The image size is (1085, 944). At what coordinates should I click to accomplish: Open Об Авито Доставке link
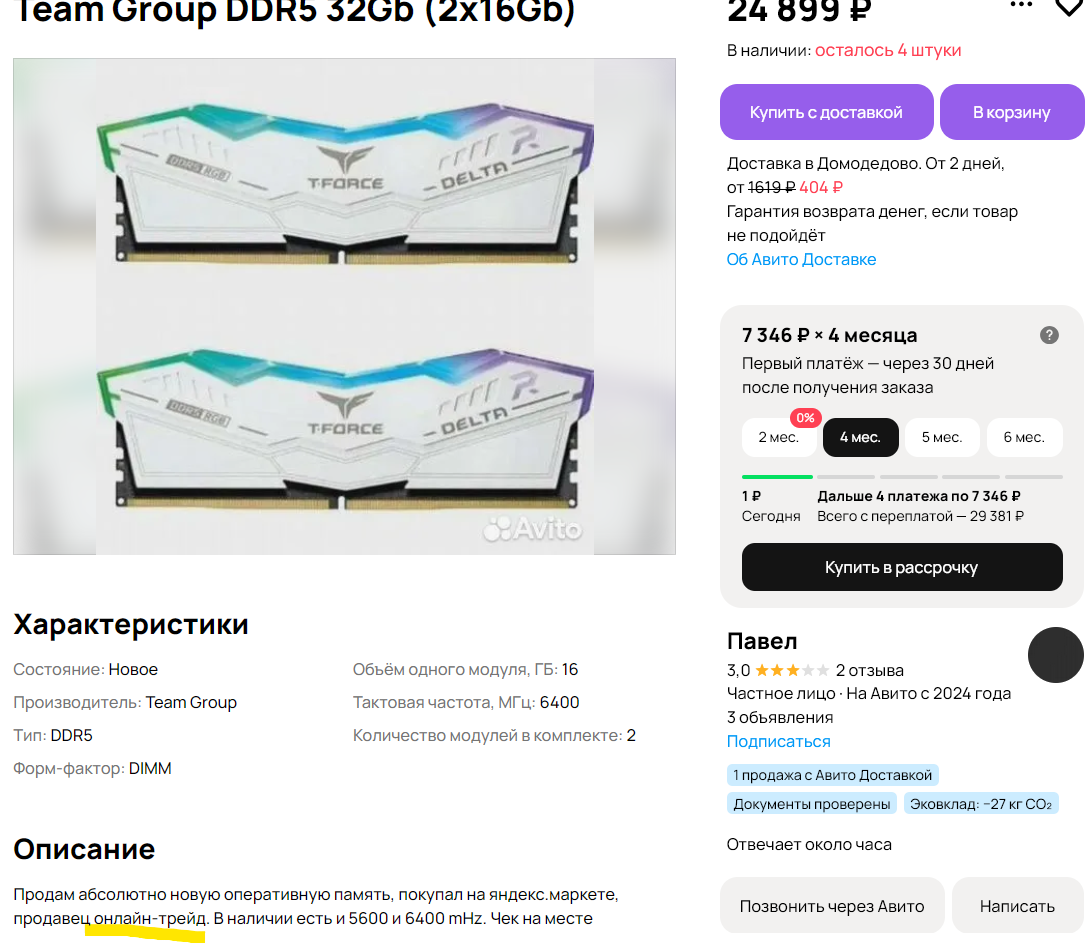tap(801, 260)
